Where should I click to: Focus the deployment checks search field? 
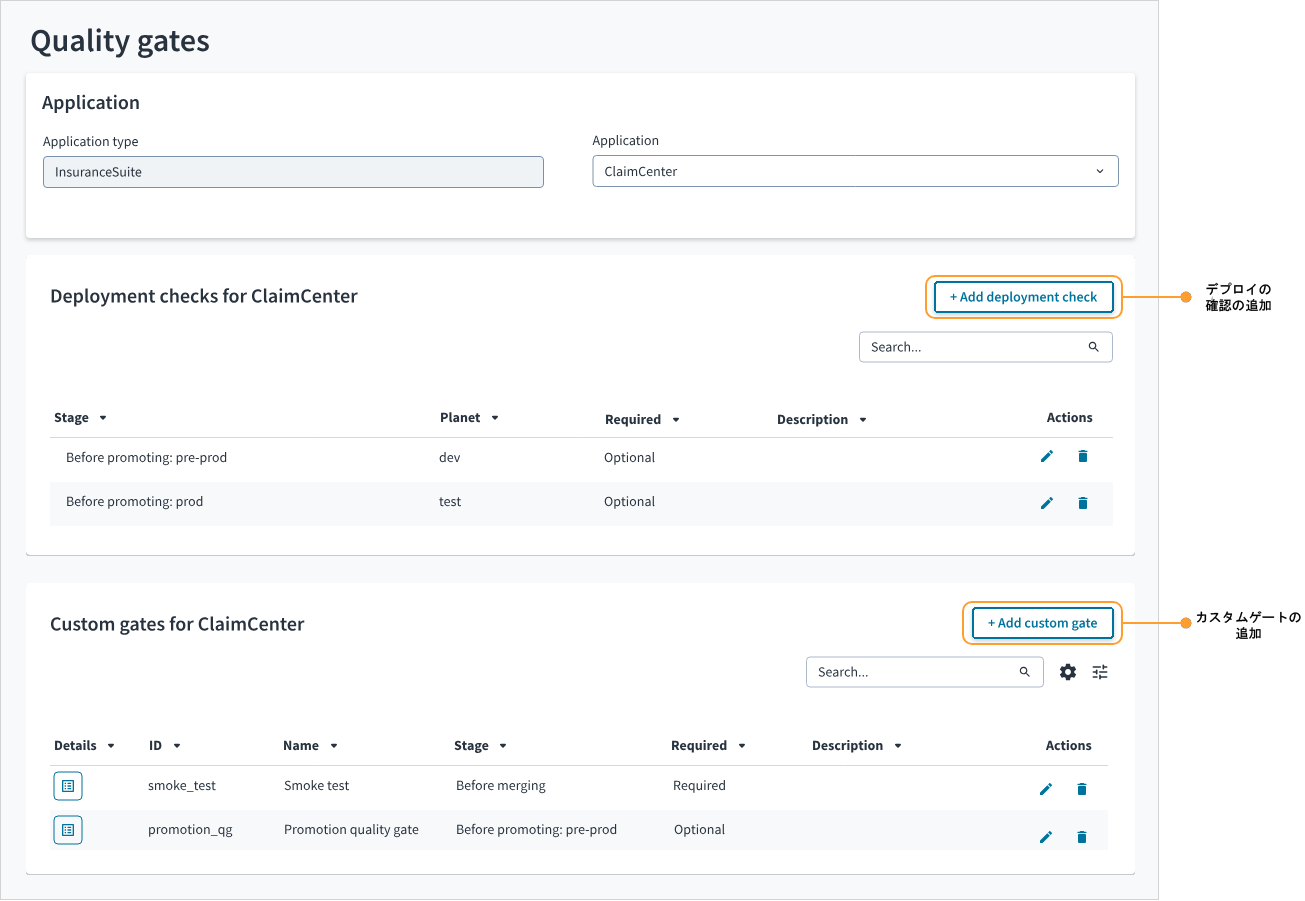975,347
